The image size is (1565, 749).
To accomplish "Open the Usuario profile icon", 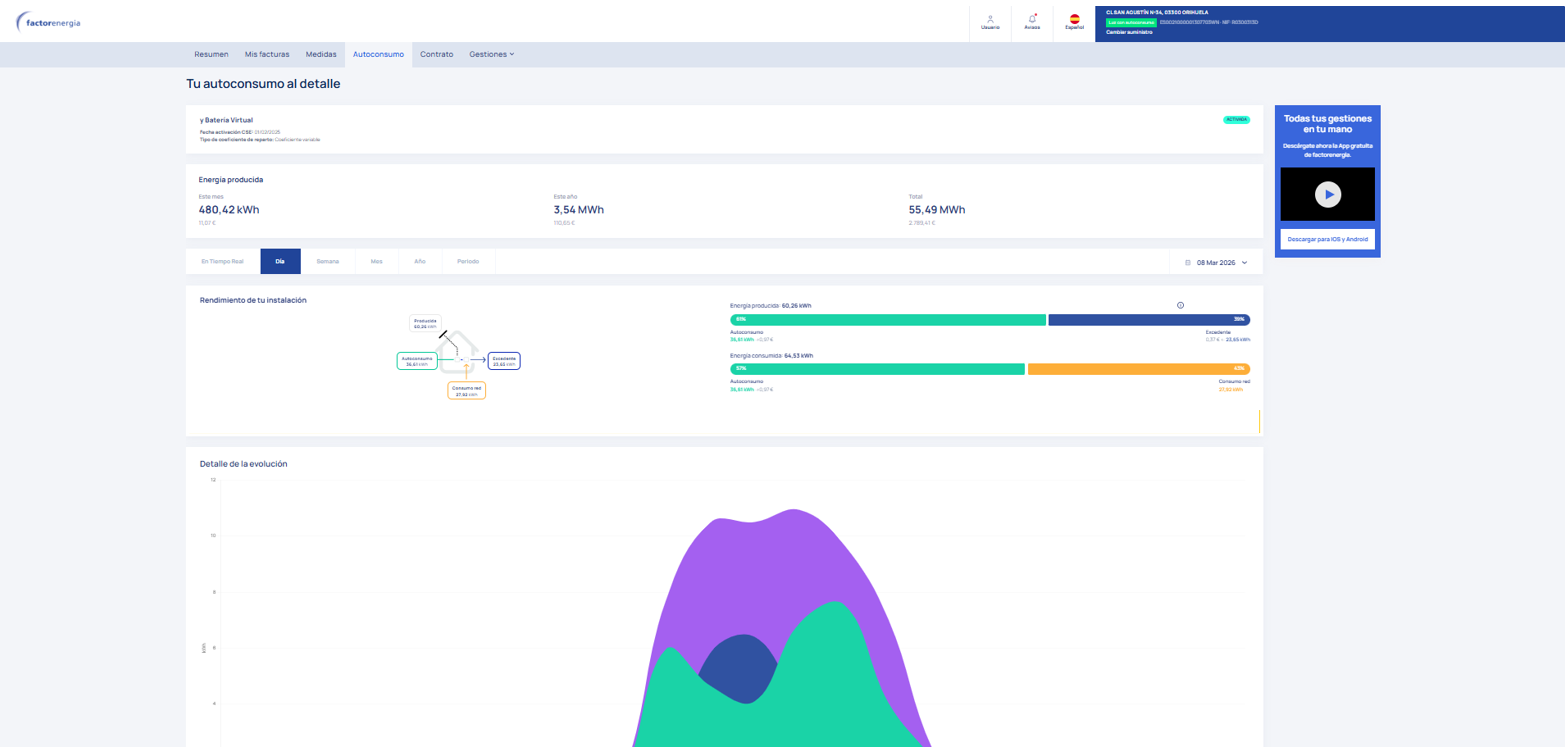I will [990, 21].
